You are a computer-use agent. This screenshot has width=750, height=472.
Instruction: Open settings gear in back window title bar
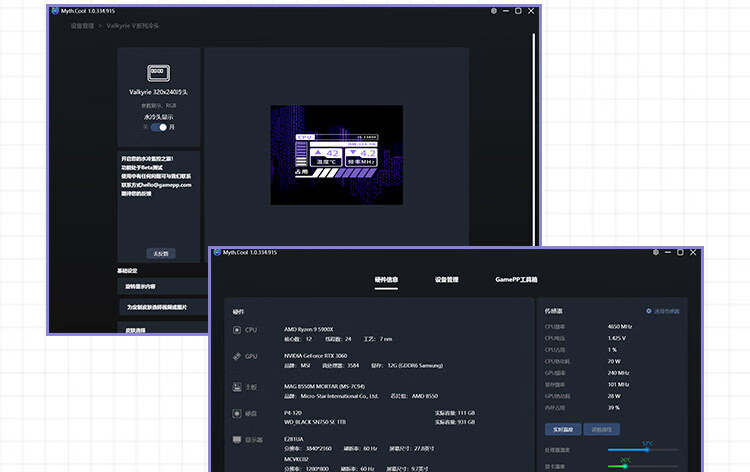(494, 11)
